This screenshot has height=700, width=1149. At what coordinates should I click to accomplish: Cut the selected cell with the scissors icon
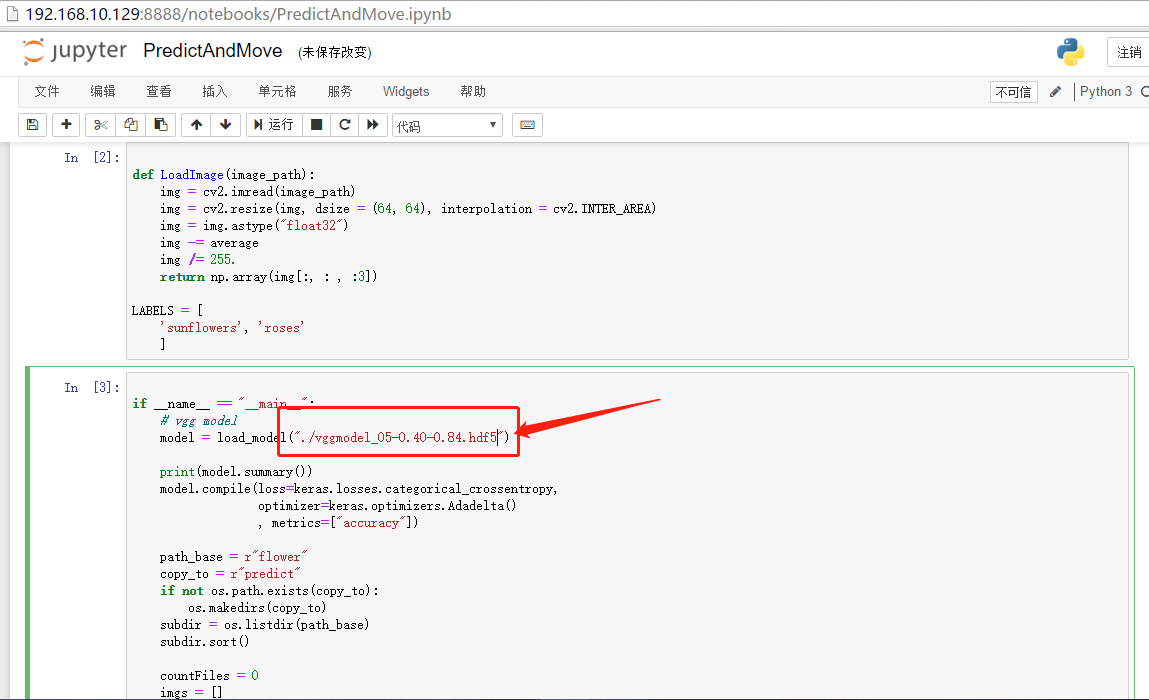pos(100,125)
